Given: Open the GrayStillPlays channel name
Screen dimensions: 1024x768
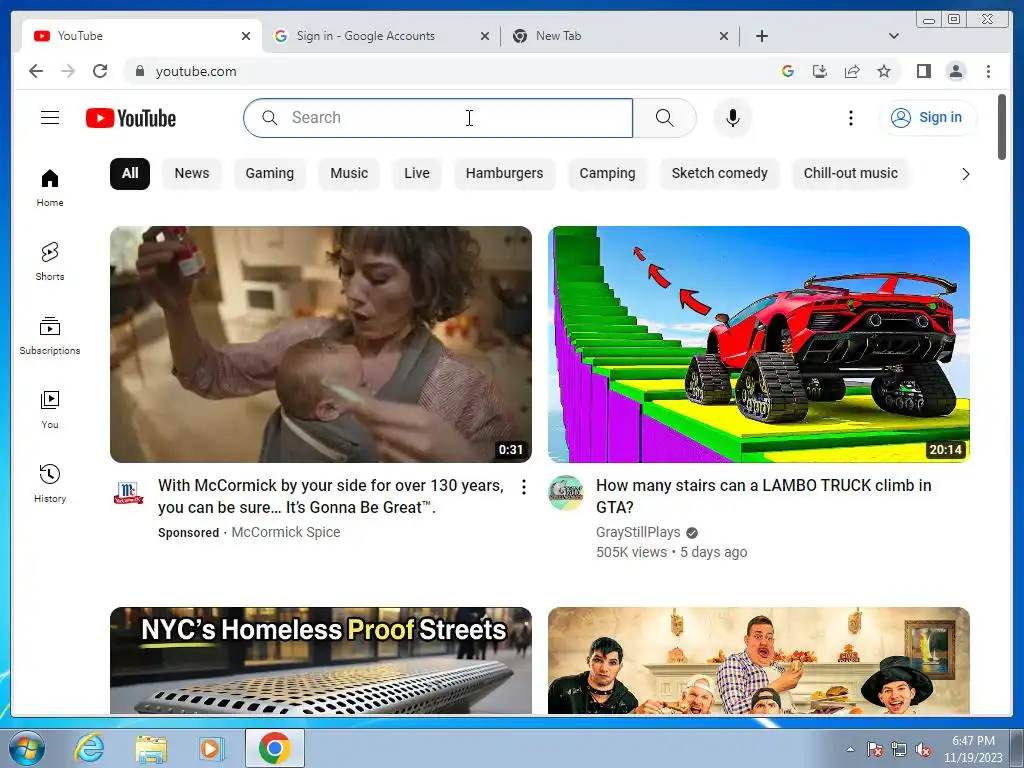Looking at the screenshot, I should tap(638, 532).
